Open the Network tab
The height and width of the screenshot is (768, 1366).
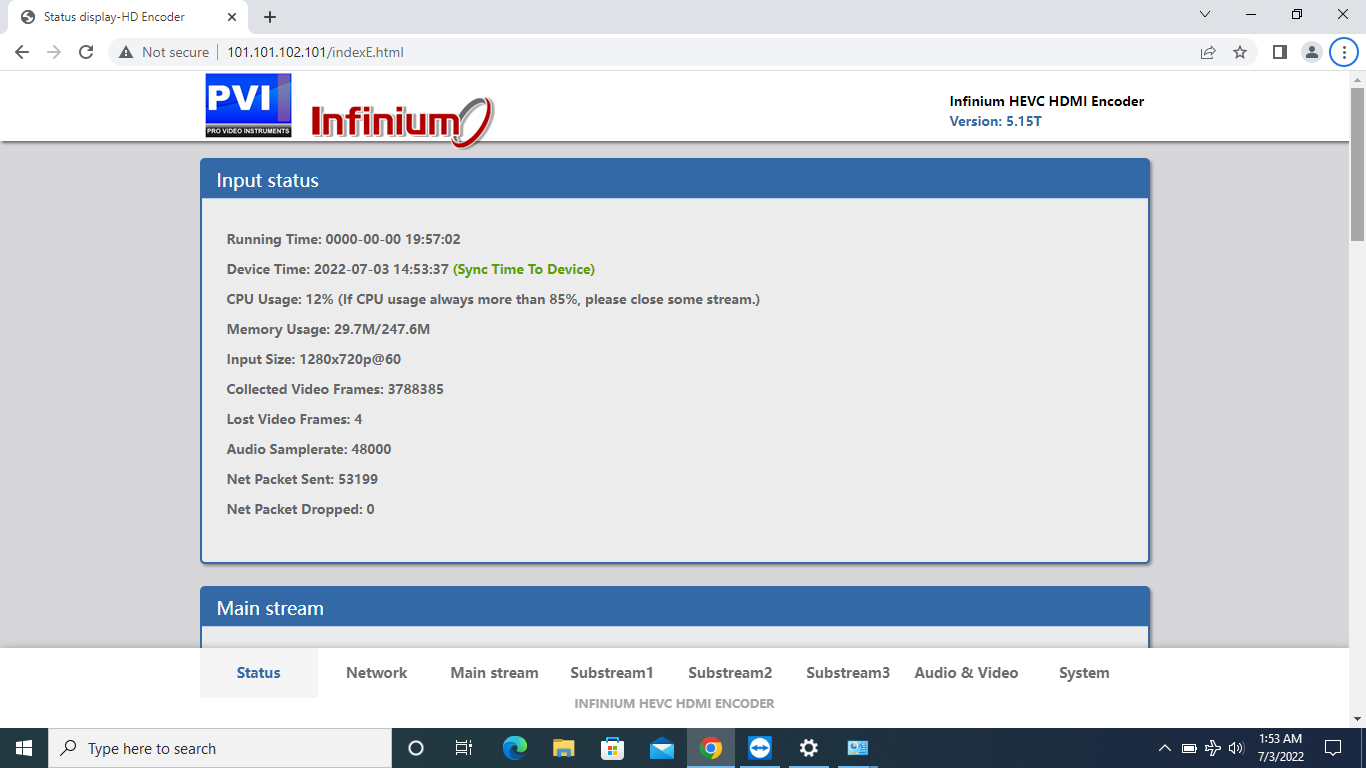[x=377, y=673]
